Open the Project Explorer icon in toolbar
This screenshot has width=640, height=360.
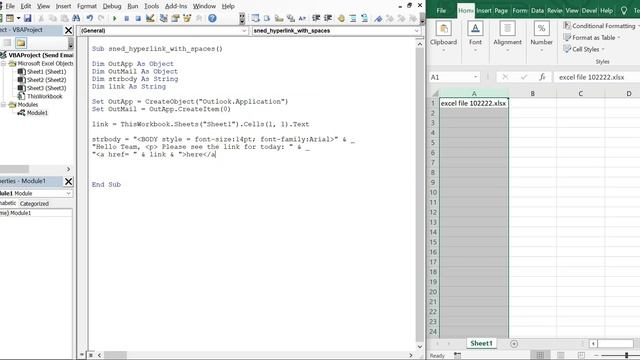(164, 18)
